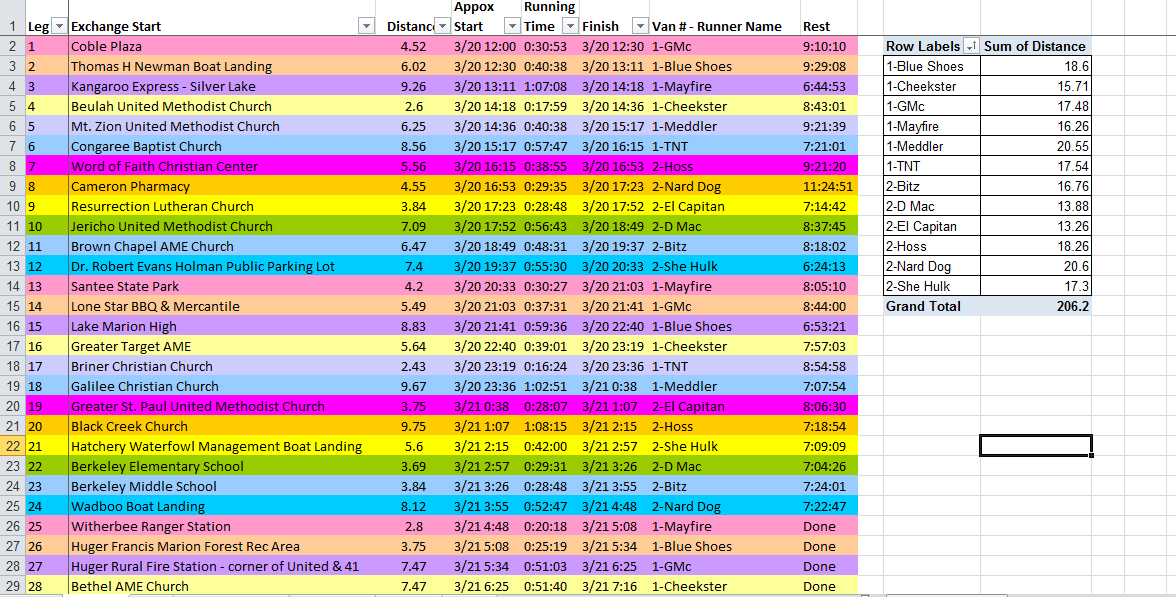Click the Grand Total label in pivot table
The height and width of the screenshot is (597, 1176).
tap(923, 306)
